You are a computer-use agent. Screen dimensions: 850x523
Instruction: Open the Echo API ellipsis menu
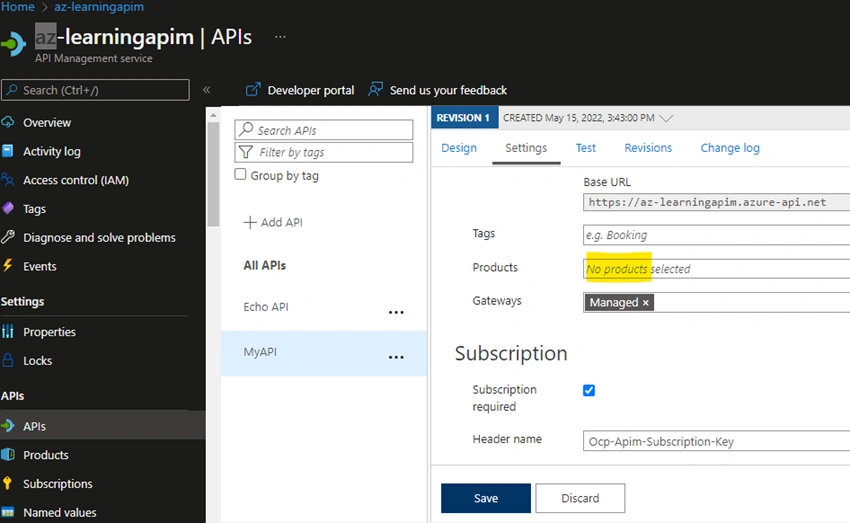coord(396,312)
